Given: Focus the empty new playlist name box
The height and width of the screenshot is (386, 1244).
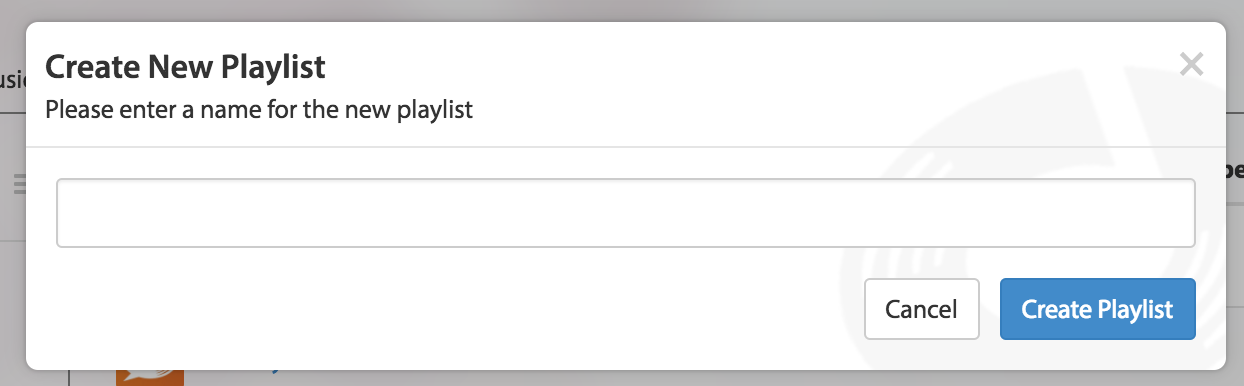Looking at the screenshot, I should [x=626, y=213].
